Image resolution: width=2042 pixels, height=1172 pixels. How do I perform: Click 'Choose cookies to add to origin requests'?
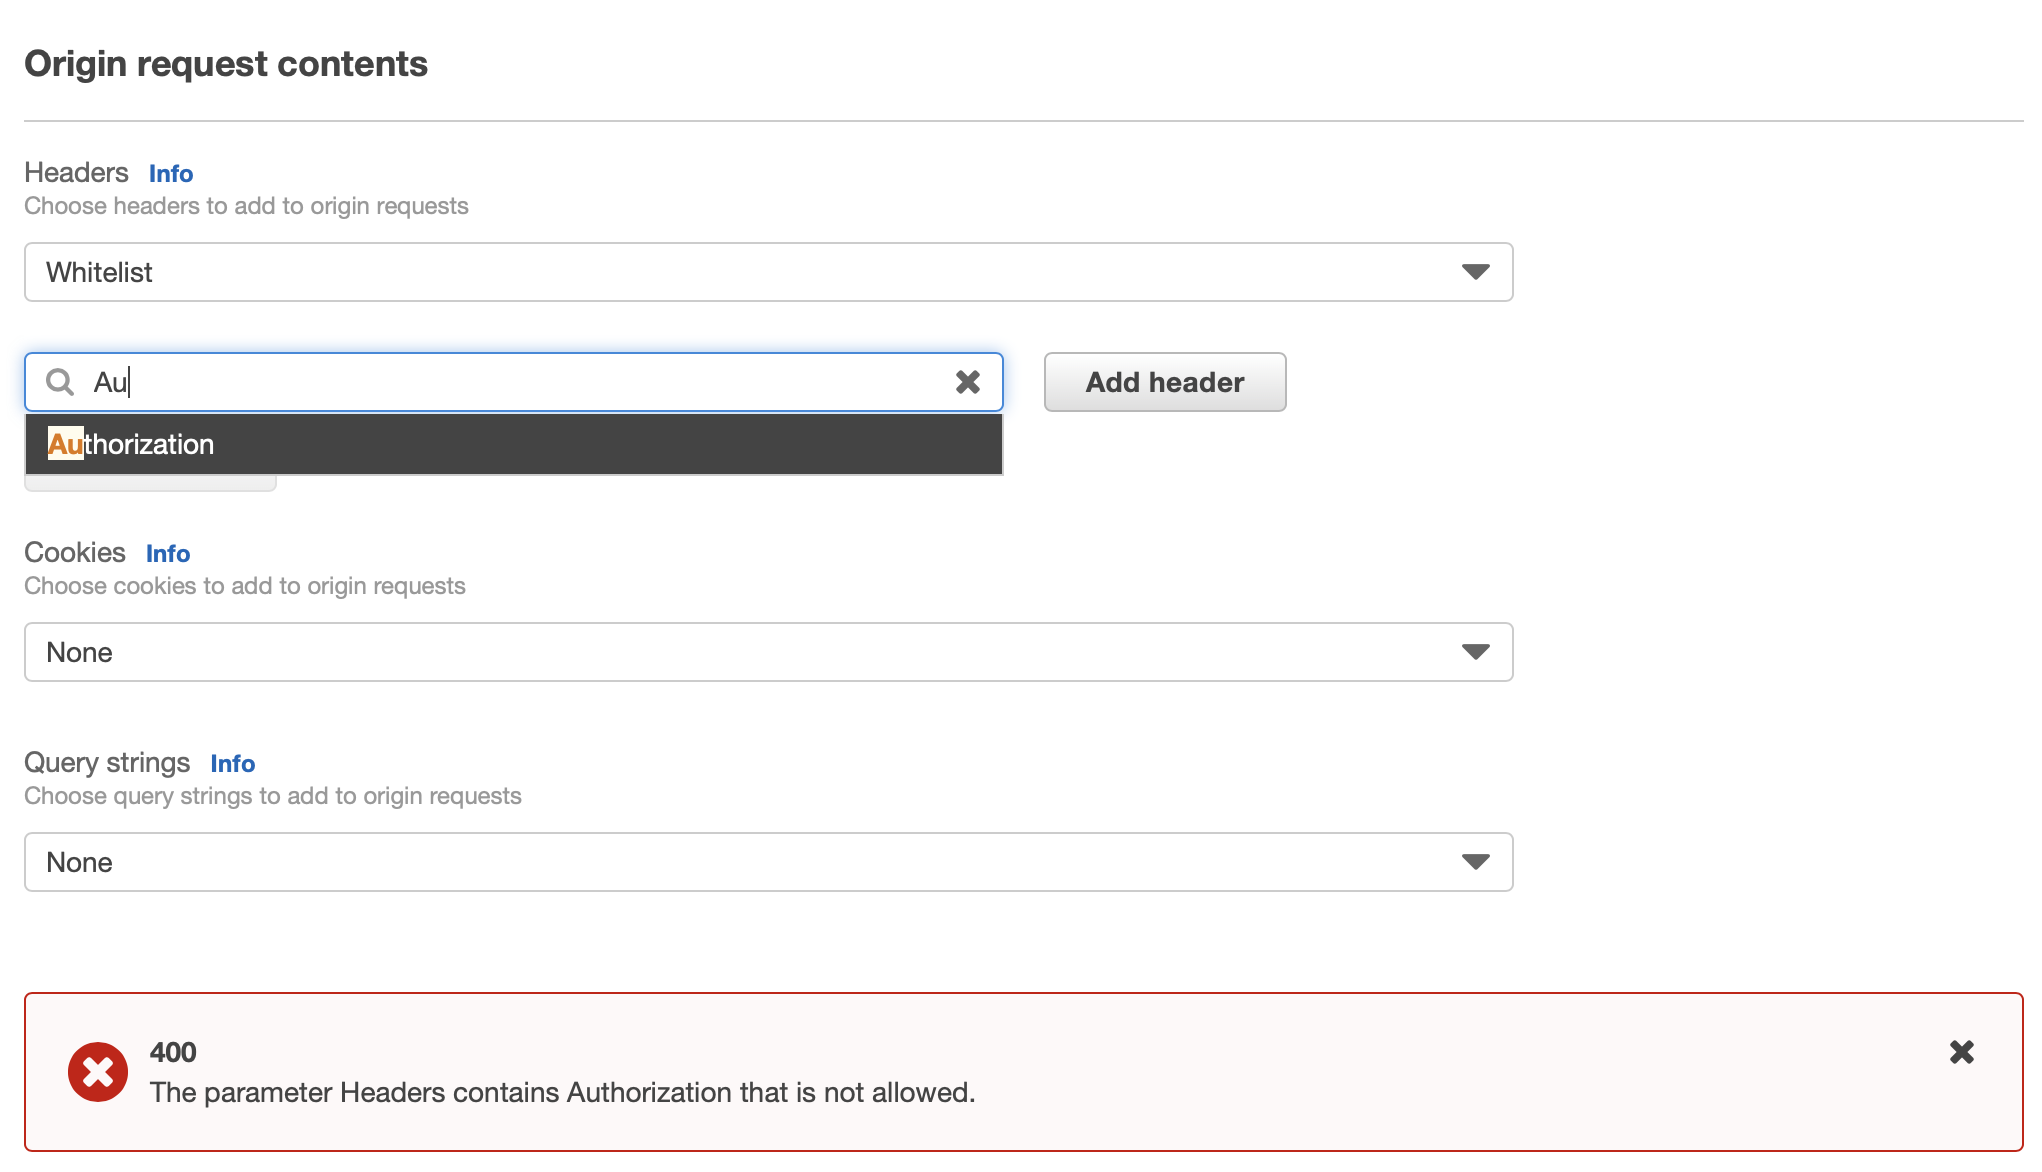tap(245, 586)
